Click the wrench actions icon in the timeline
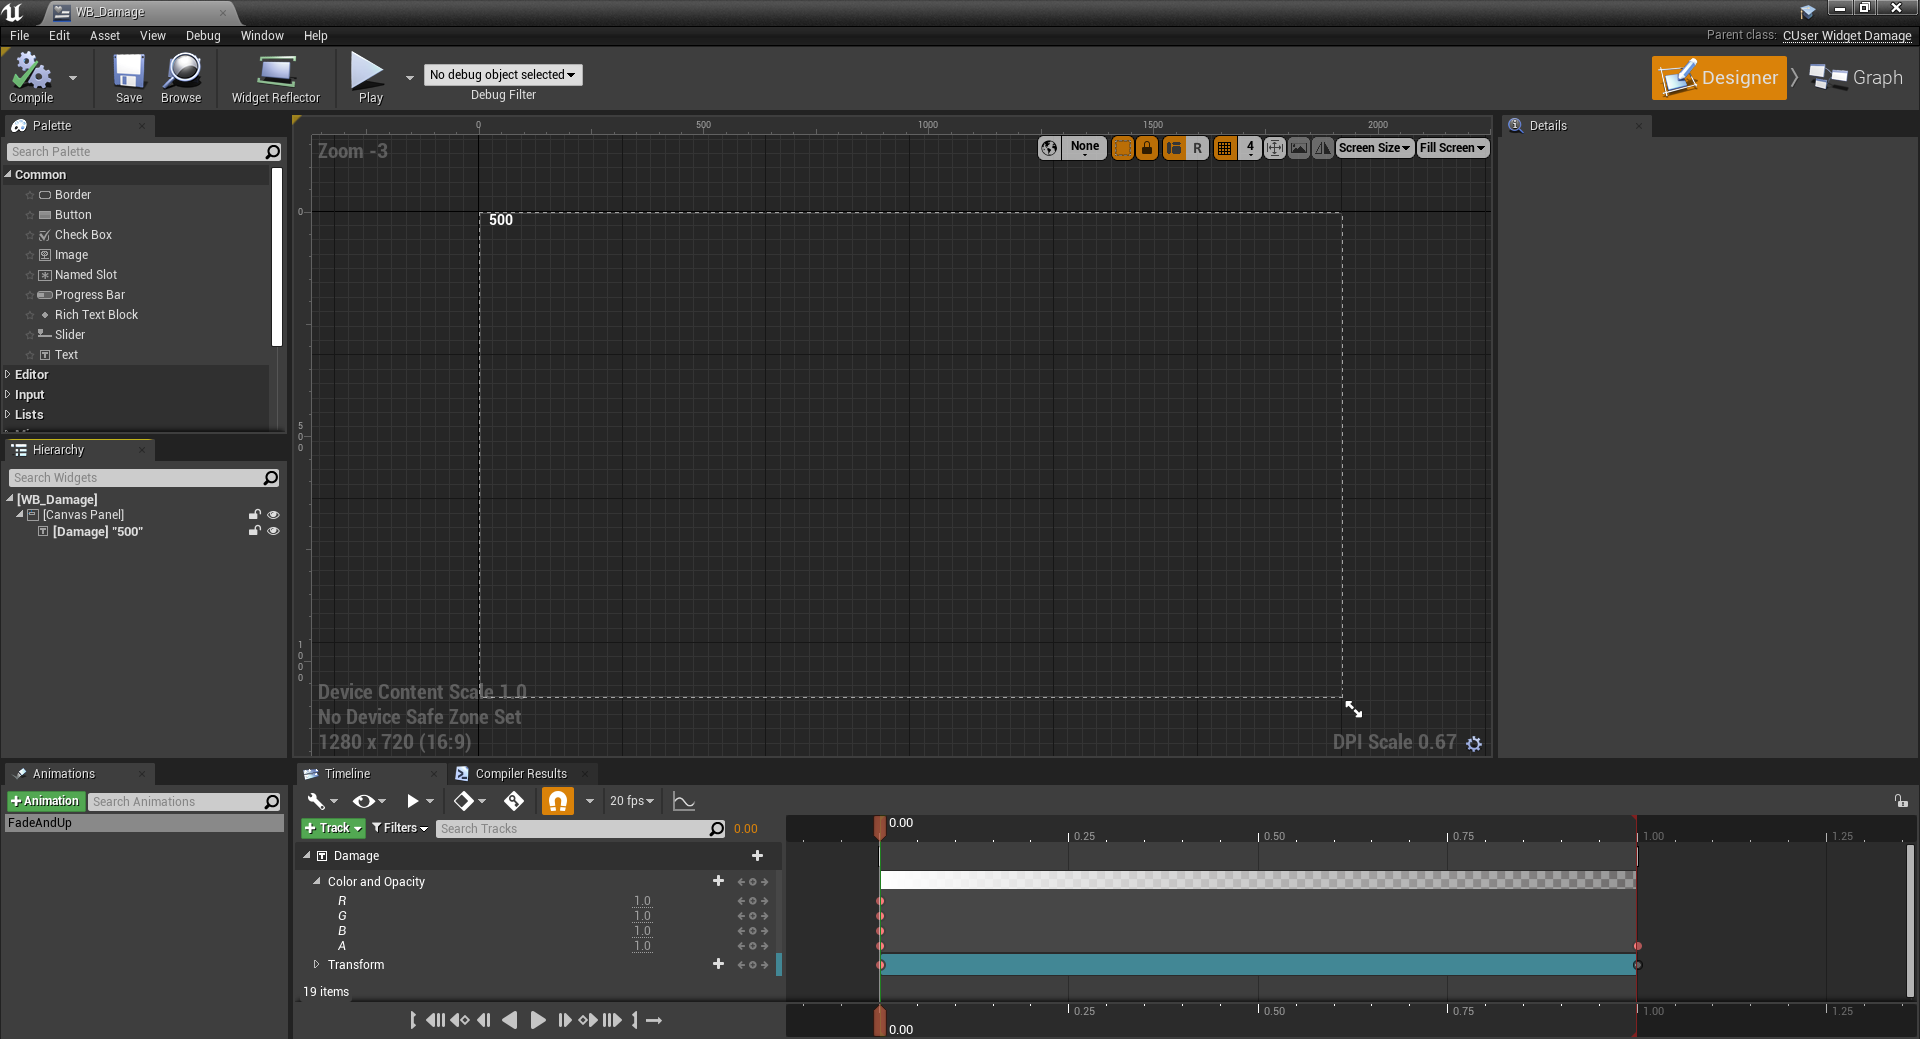 (x=316, y=801)
